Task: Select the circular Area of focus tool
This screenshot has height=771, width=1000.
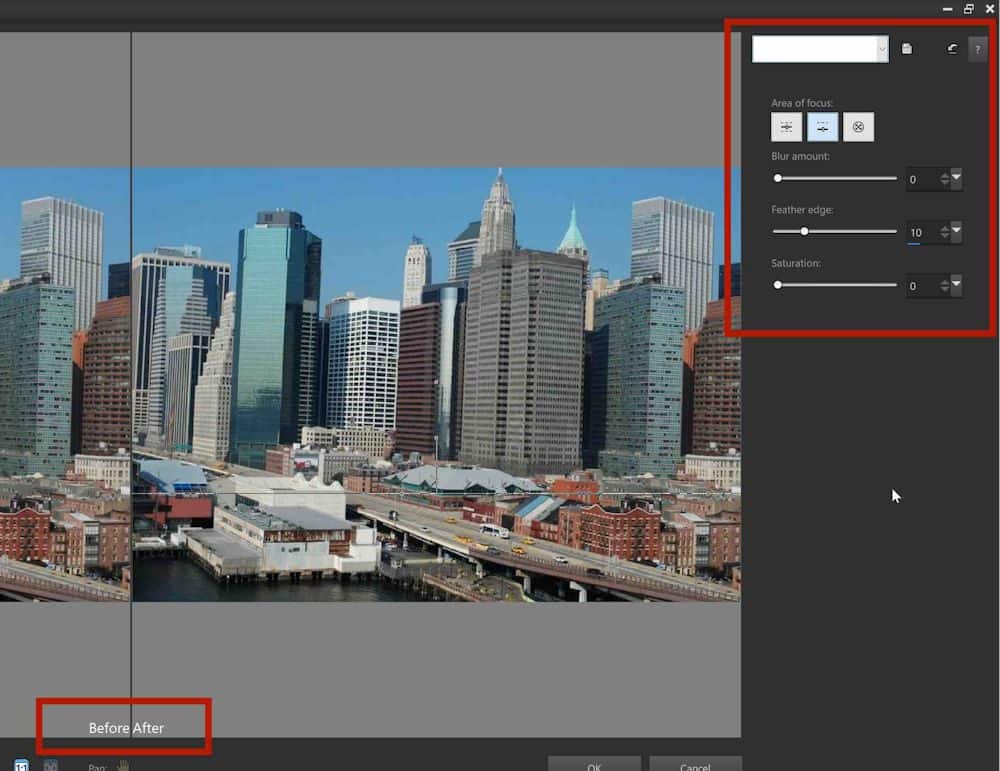Action: 859,126
